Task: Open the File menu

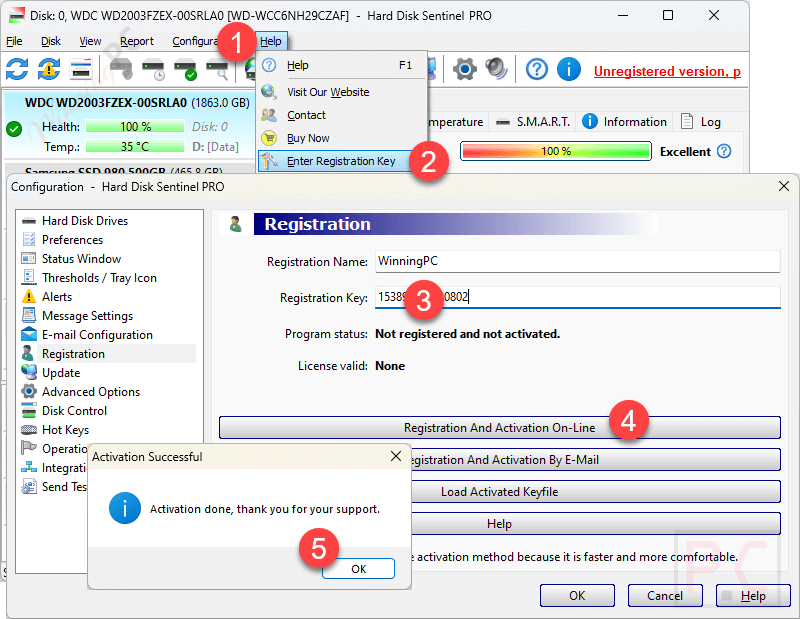Action: click(x=14, y=41)
